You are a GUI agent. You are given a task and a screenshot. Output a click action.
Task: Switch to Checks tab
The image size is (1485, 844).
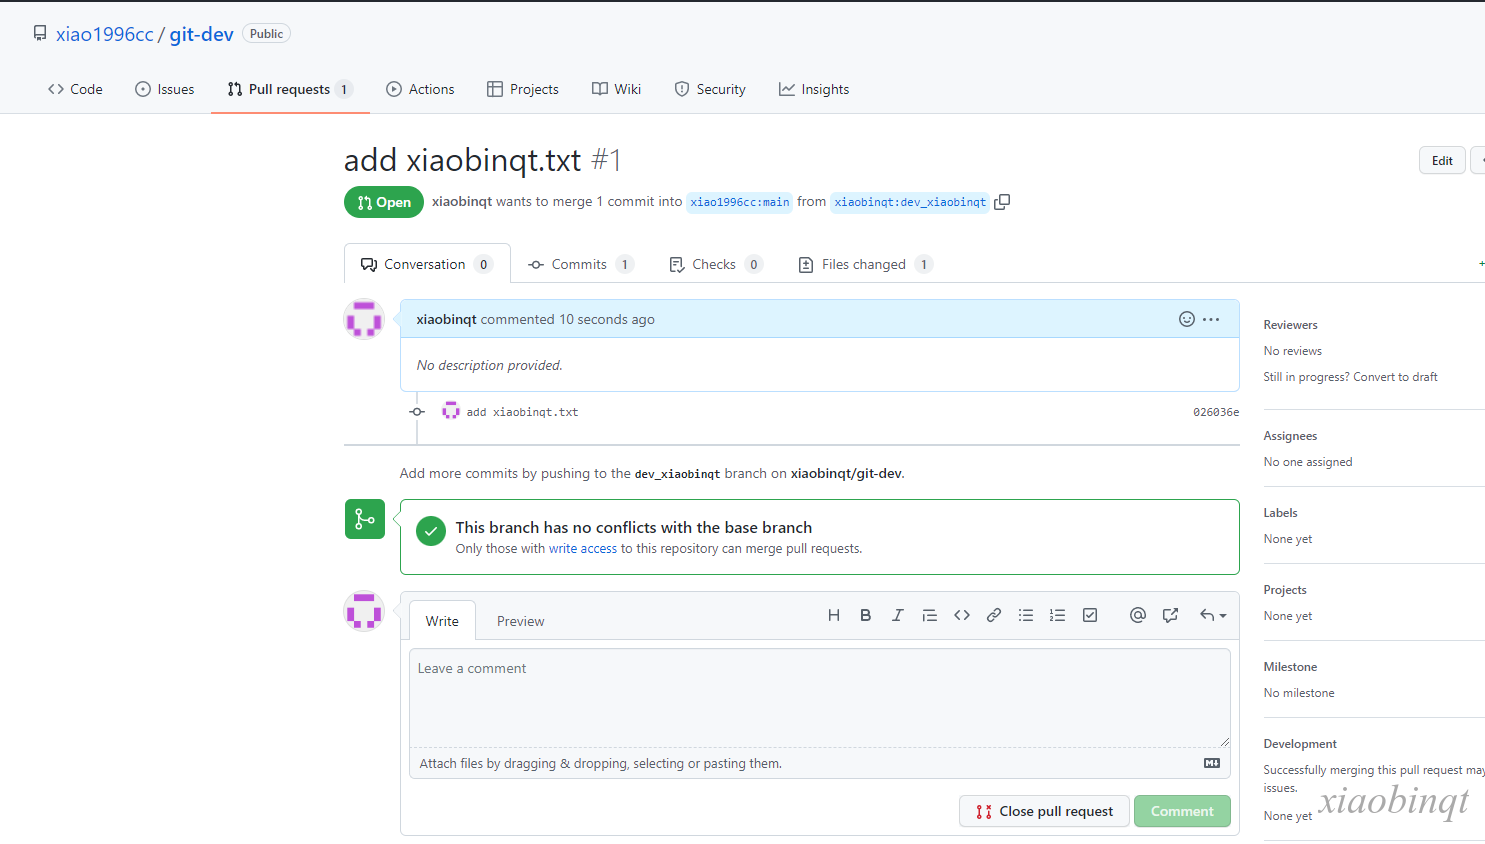coord(716,264)
